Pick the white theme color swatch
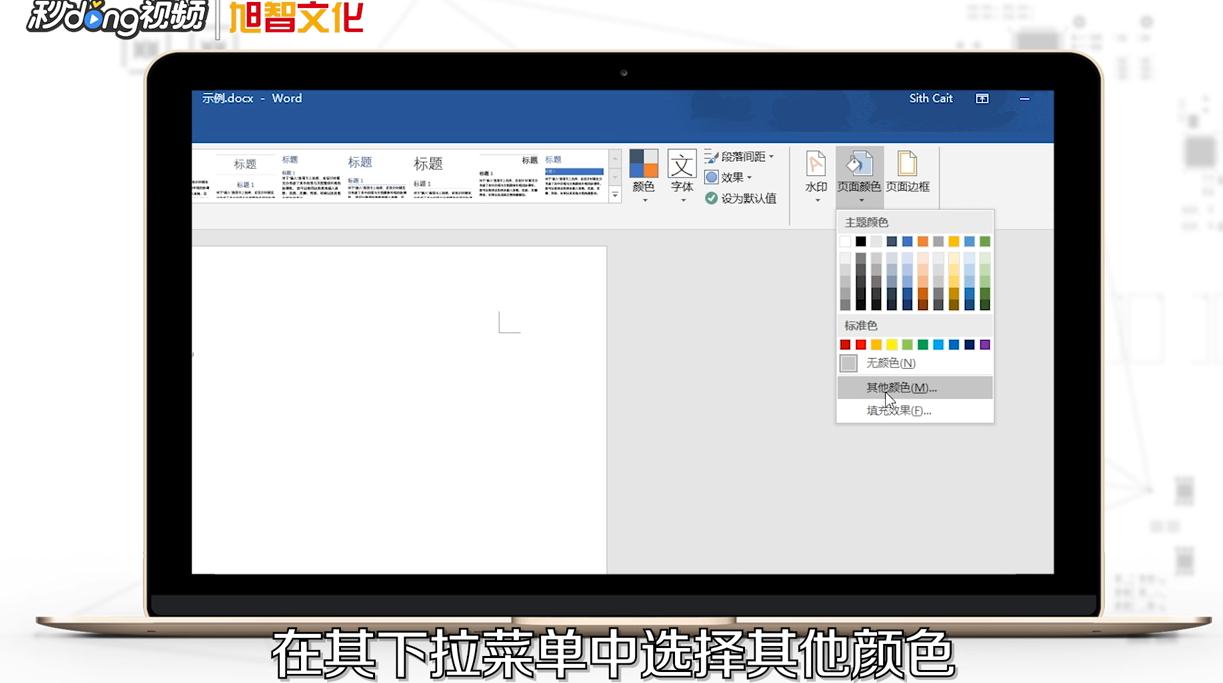1223x683 pixels. (x=845, y=241)
